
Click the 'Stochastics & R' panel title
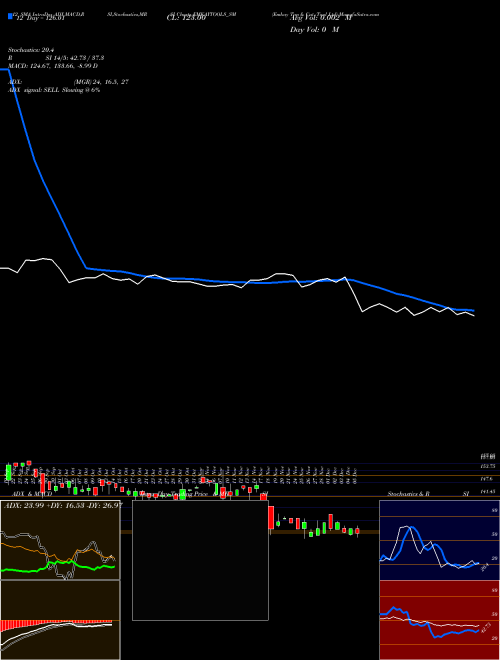click(408, 494)
